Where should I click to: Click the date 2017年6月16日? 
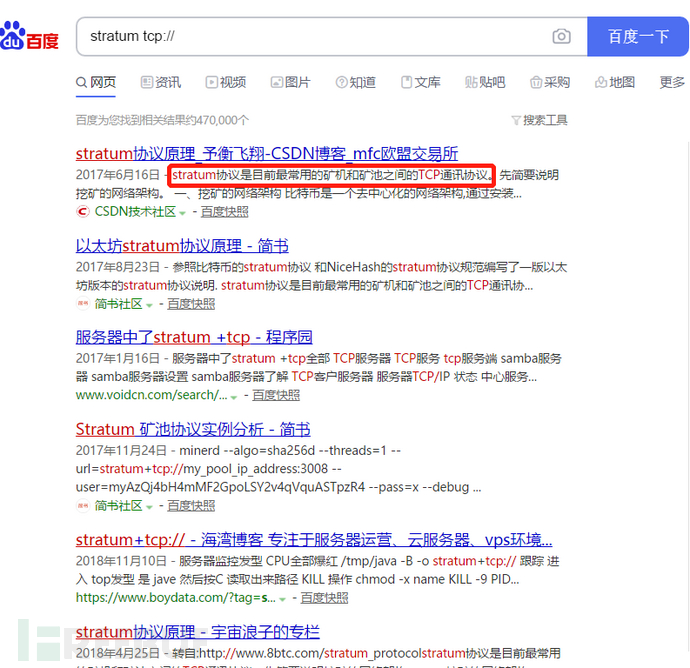click(x=117, y=175)
